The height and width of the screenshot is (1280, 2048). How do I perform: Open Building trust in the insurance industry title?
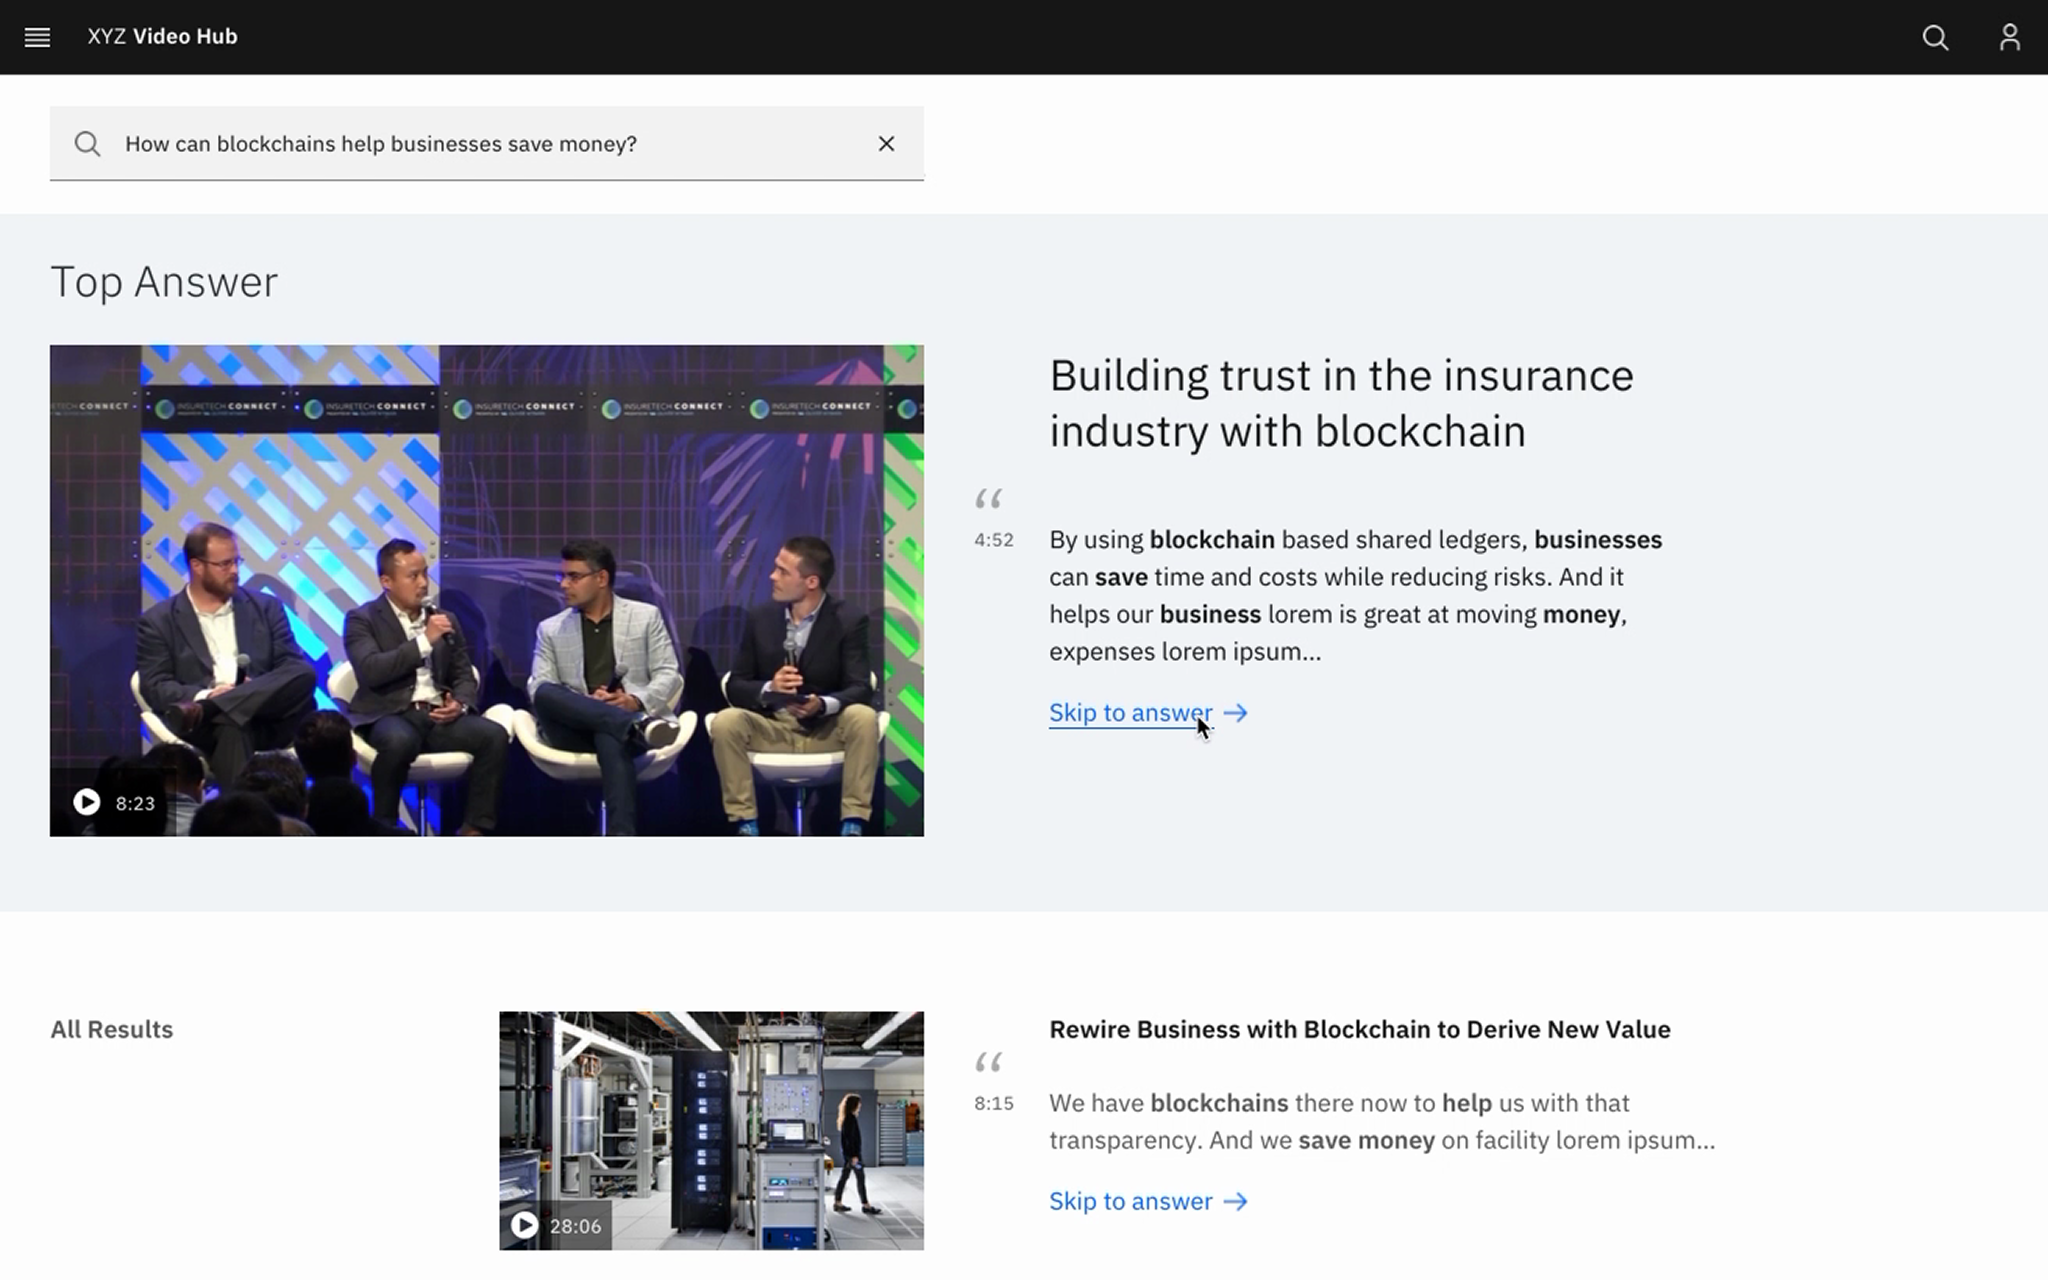point(1341,403)
